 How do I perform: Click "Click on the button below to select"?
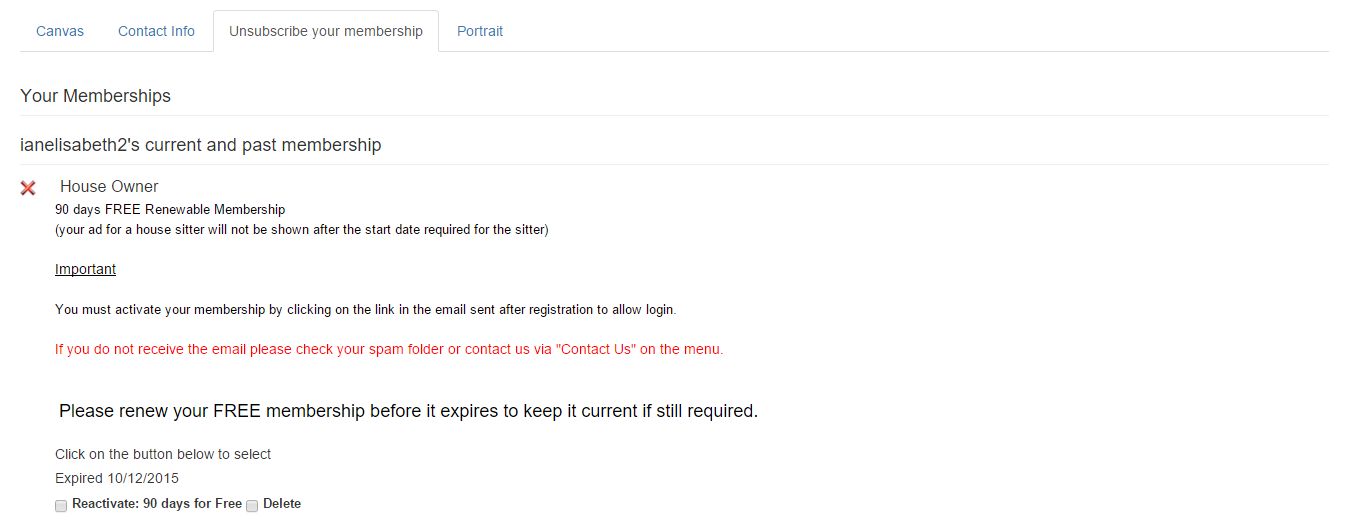[x=163, y=454]
